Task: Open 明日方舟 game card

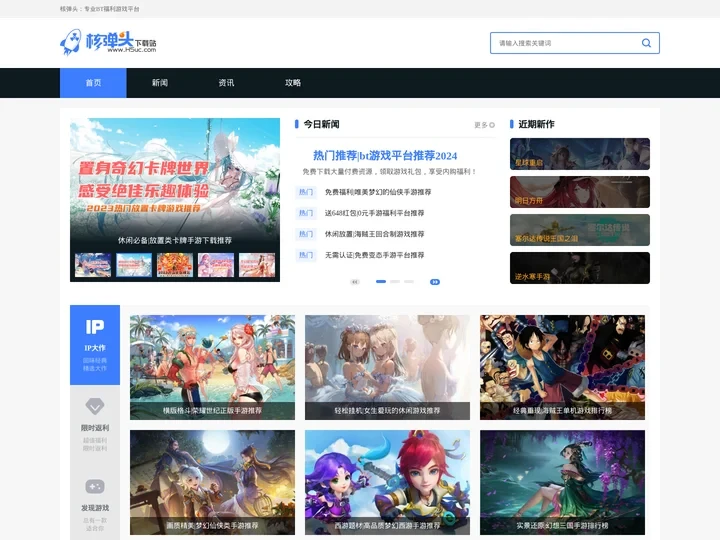Action: (580, 192)
